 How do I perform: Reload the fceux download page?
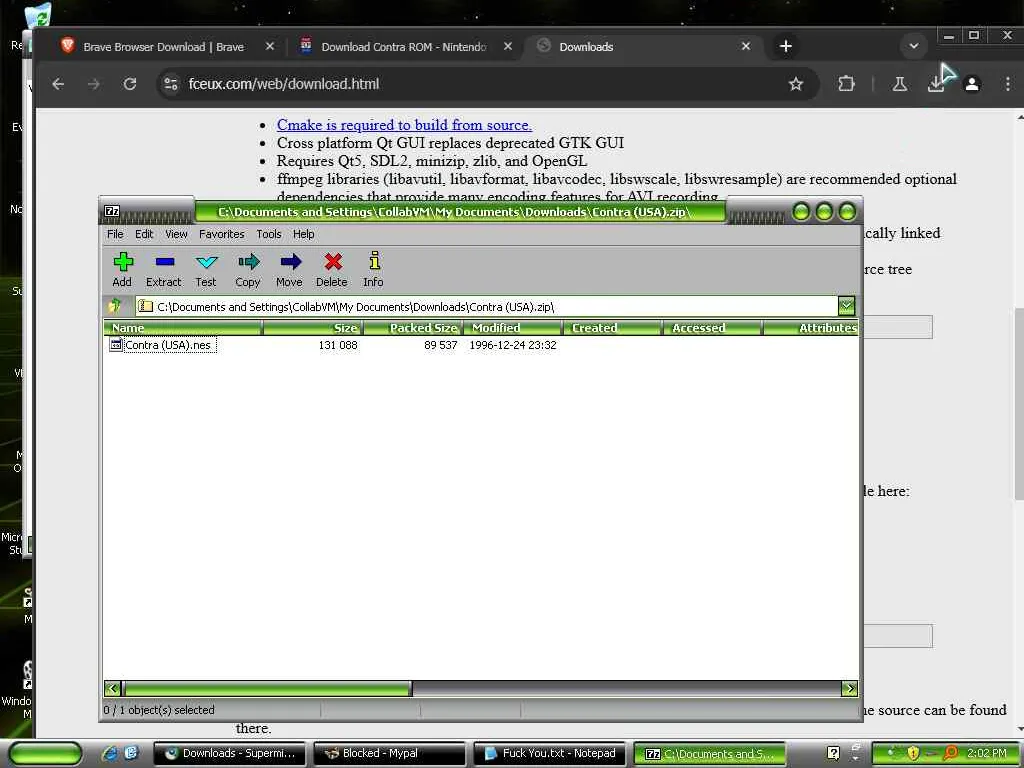pos(130,84)
